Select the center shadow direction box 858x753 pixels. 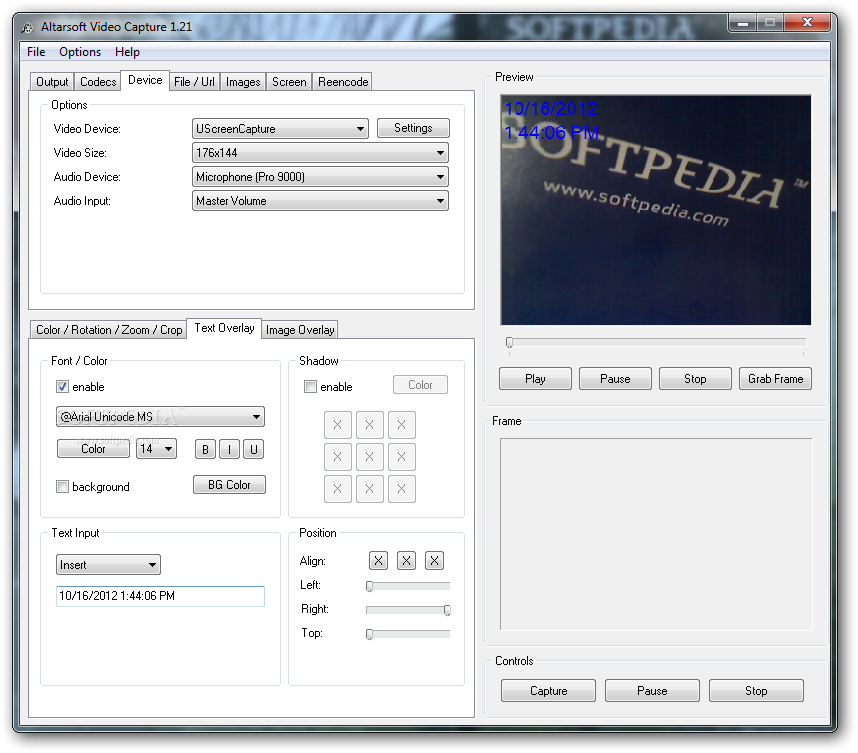369,457
